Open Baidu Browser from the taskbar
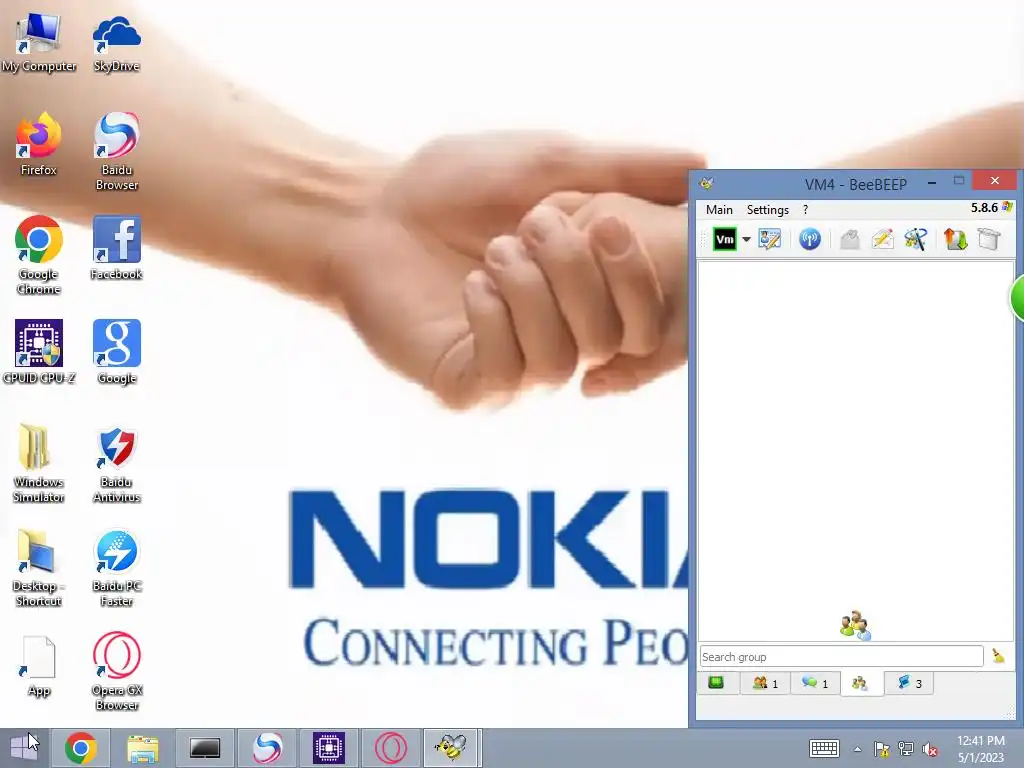Image resolution: width=1024 pixels, height=768 pixels. pyautogui.click(x=266, y=748)
